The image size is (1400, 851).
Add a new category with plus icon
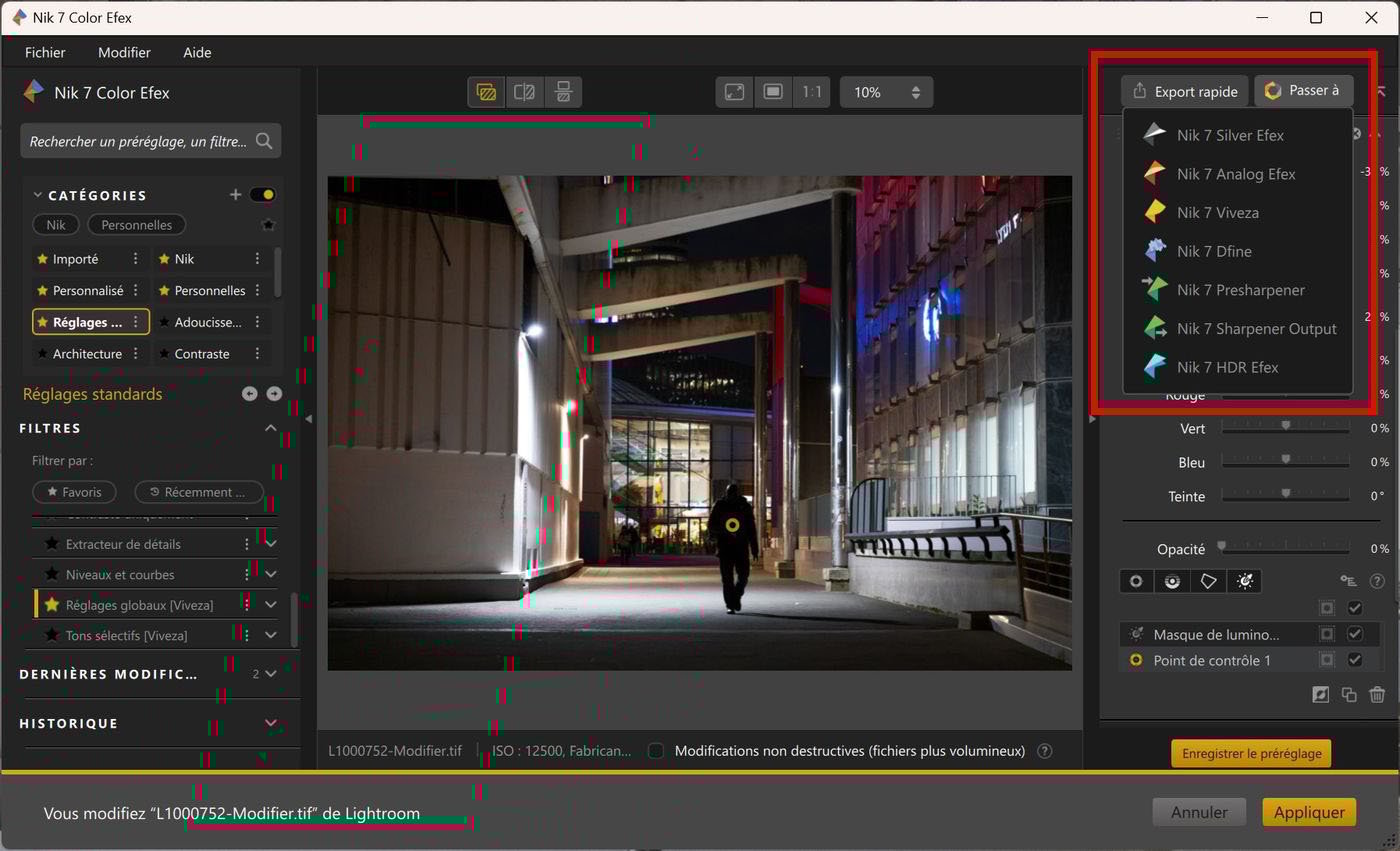tap(235, 194)
